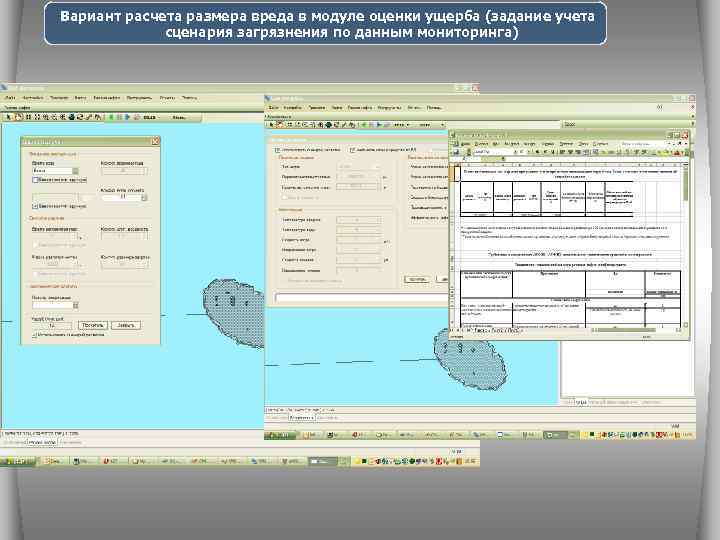Click the calculate button in the right window dialog
Viewport: 720px width, 540px height.
417,279
